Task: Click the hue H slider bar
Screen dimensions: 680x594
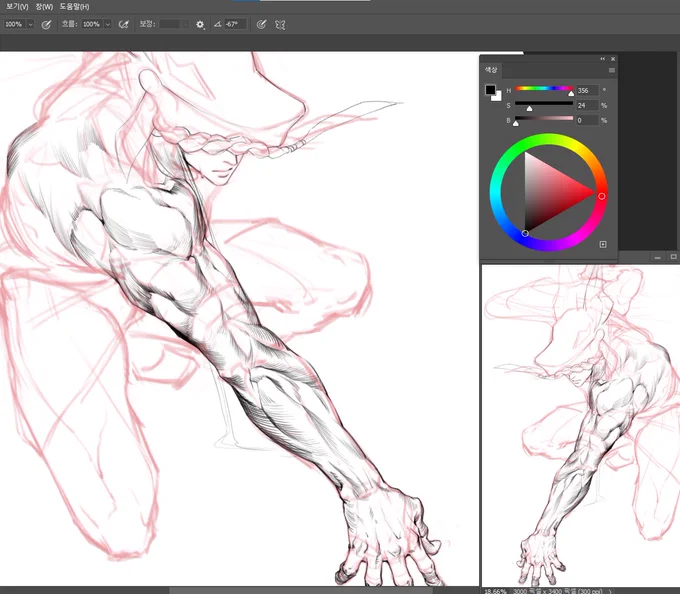Action: pos(544,88)
